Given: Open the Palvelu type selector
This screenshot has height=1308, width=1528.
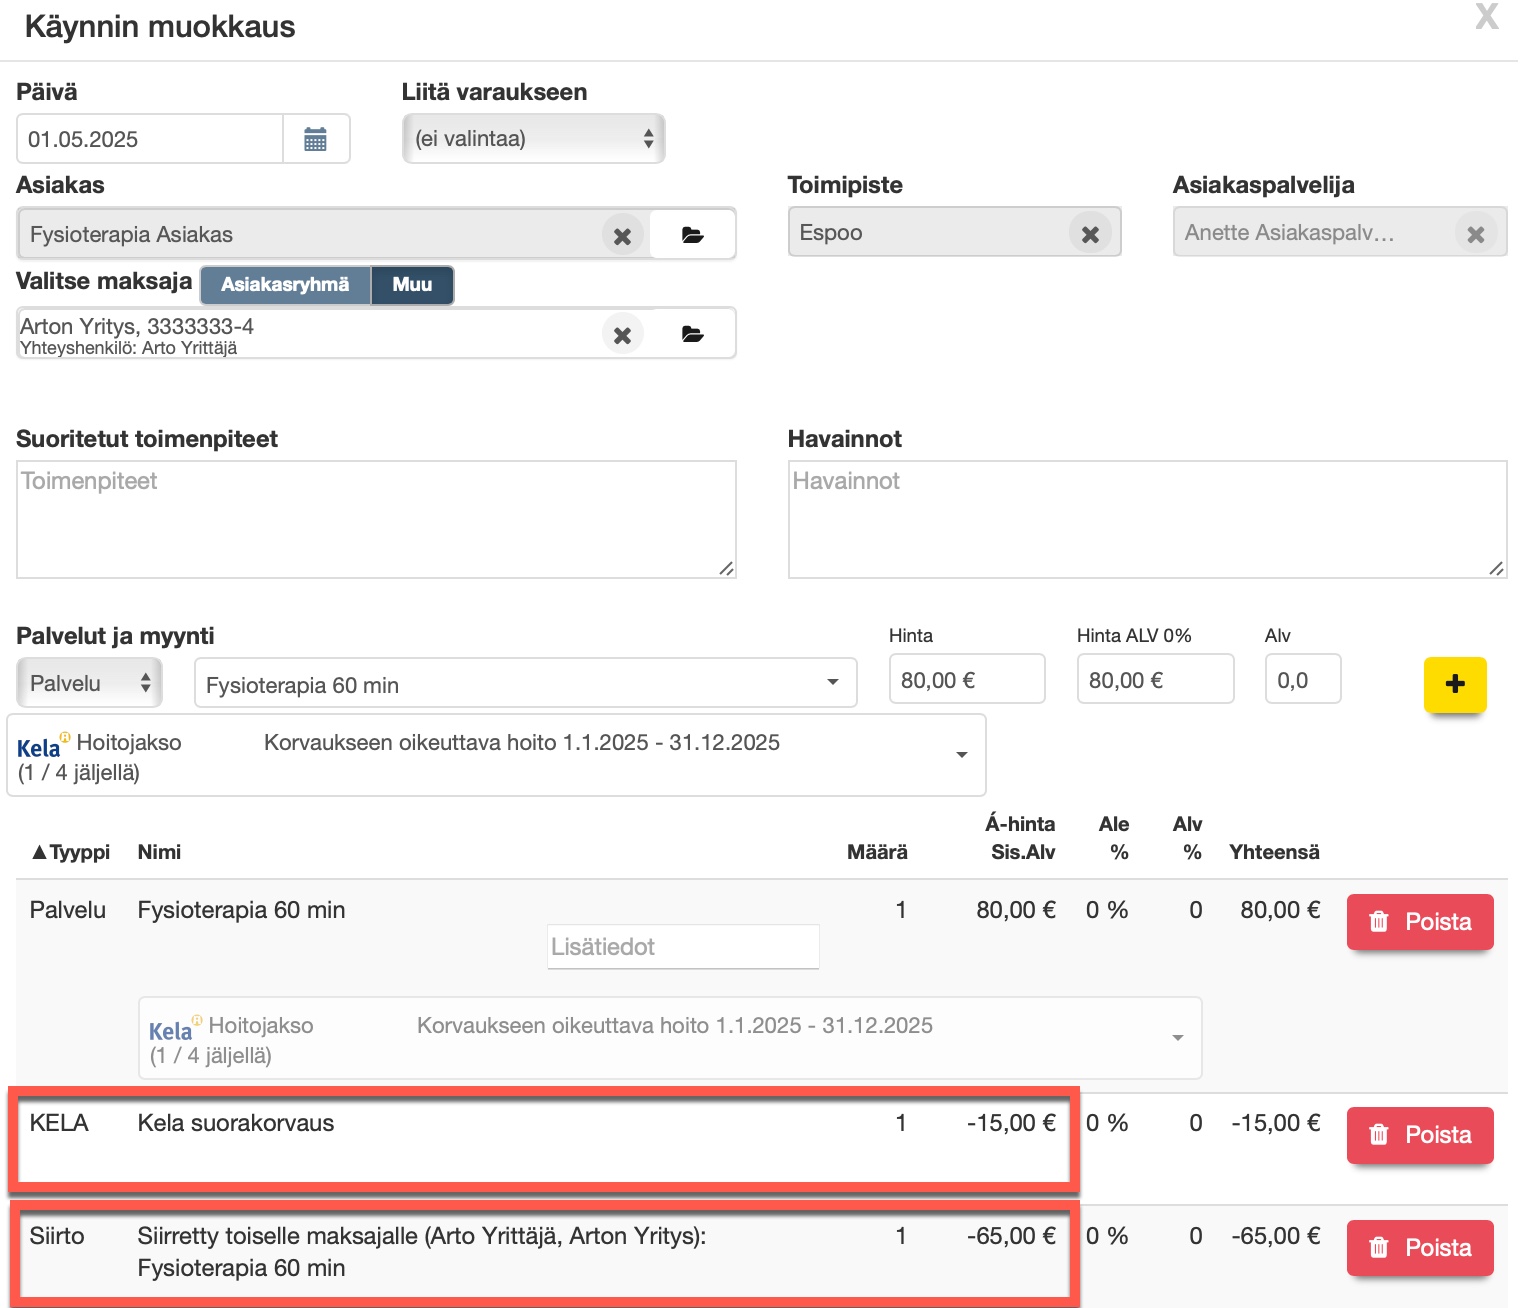Looking at the screenshot, I should [x=89, y=684].
